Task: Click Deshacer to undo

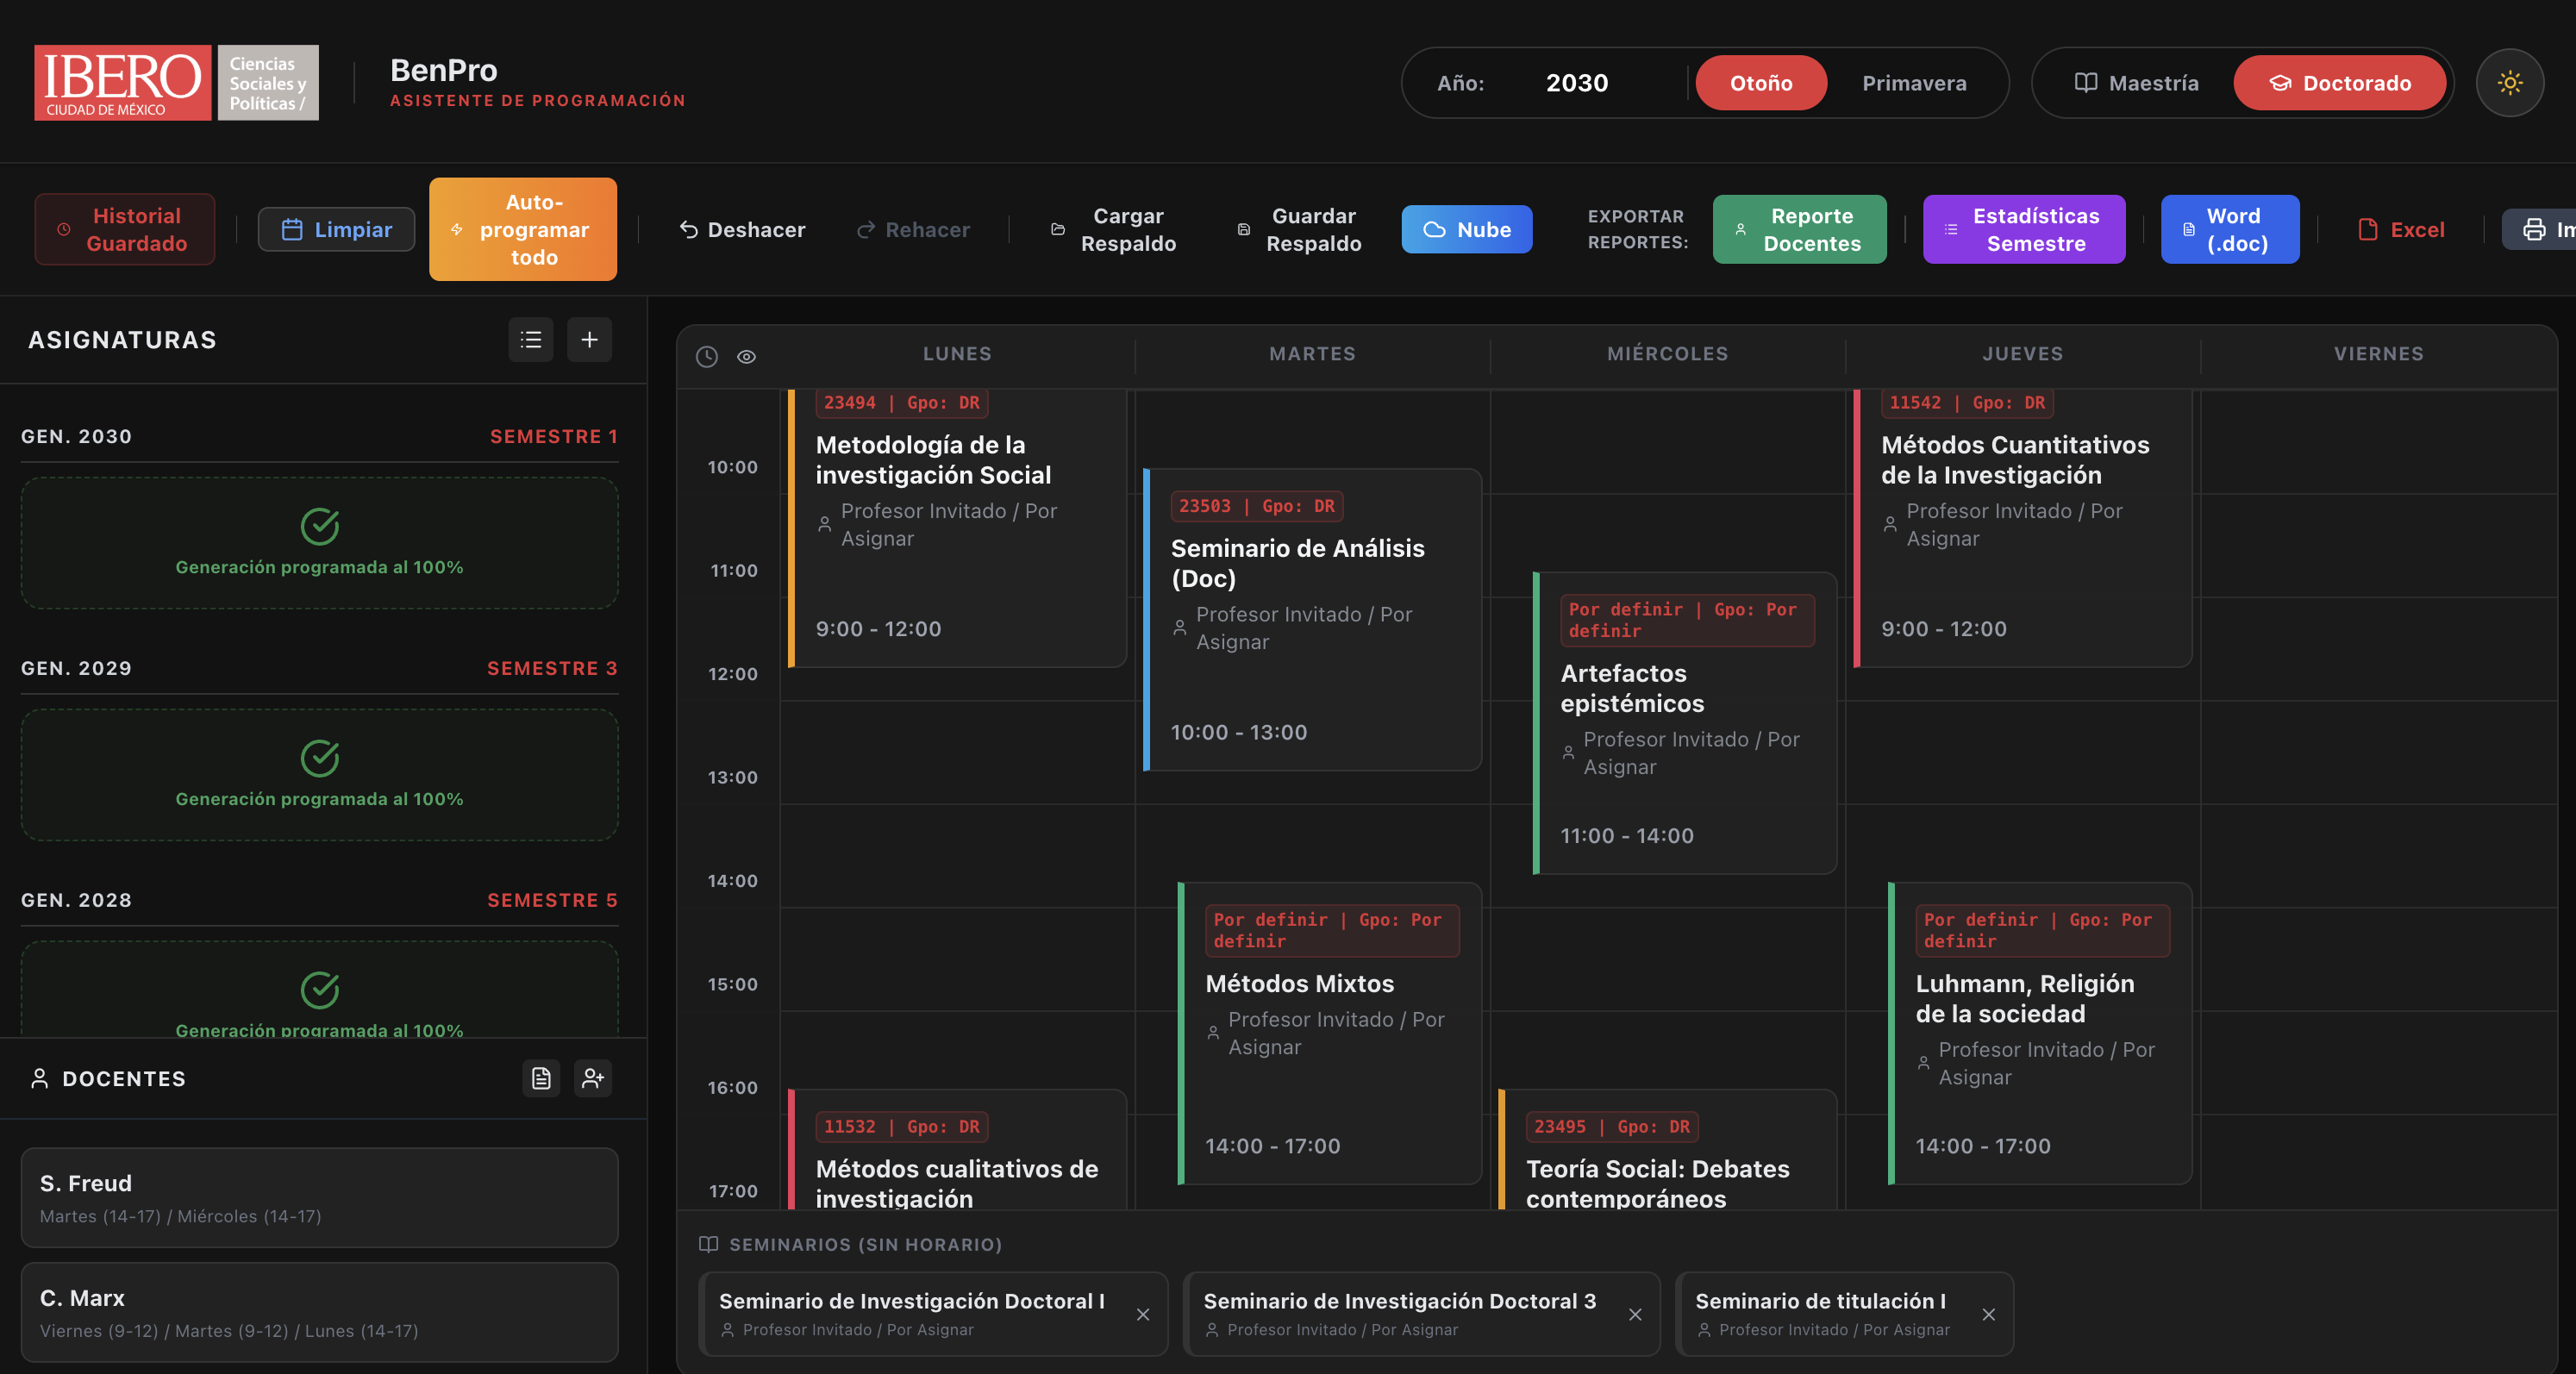Action: point(742,229)
